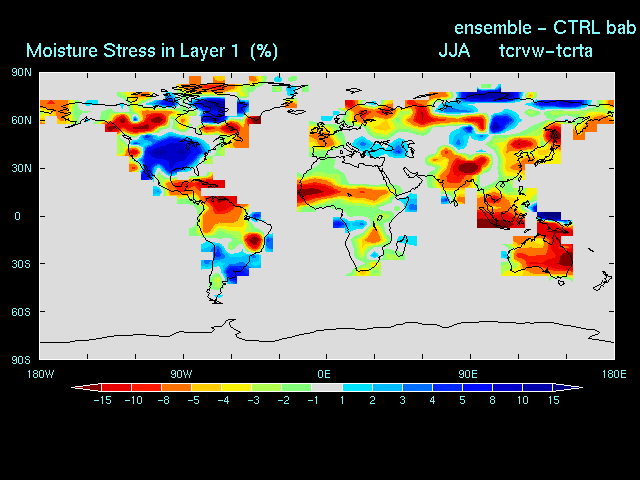The image size is (640, 480).
Task: Click the 'Moisture Stress in Layer 1 (%)' title
Action: click(x=152, y=51)
